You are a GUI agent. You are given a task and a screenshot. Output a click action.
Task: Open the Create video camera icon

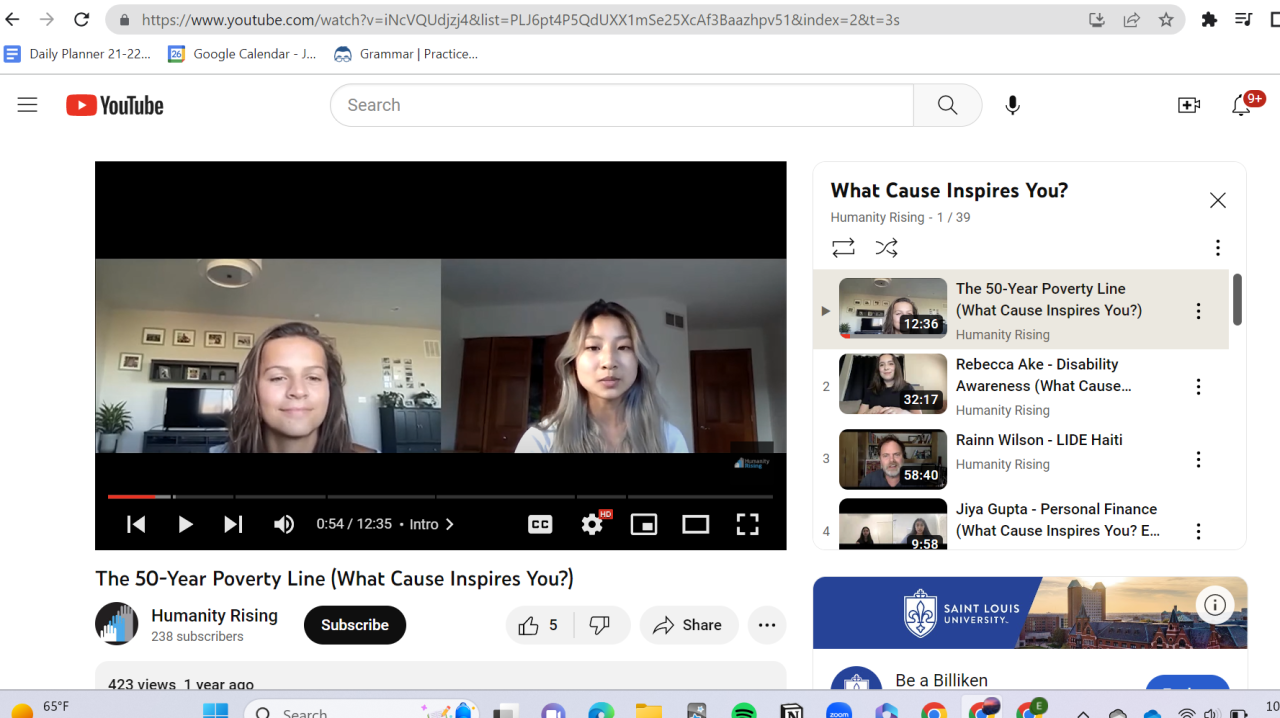coord(1188,105)
